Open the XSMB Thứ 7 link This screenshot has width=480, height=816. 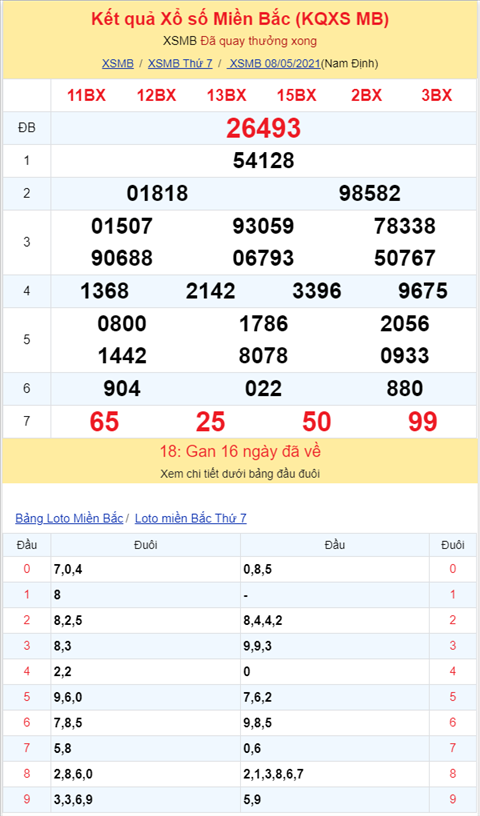(x=180, y=63)
